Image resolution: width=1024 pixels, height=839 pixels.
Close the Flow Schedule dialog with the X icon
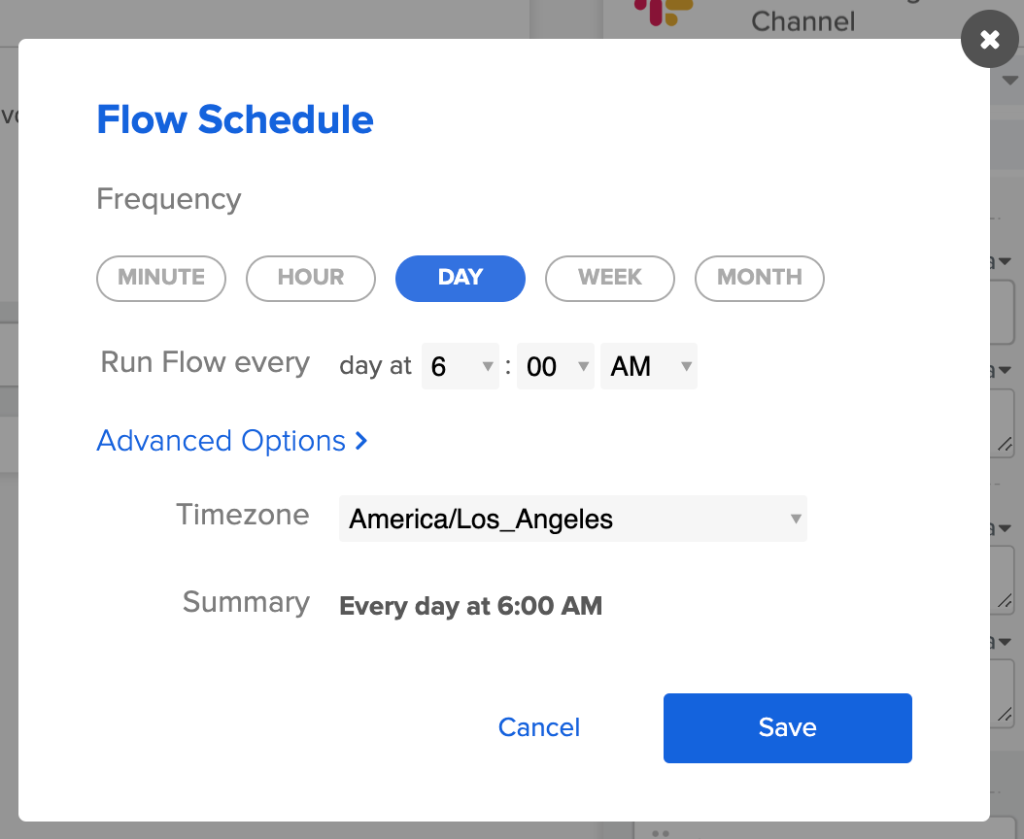[x=989, y=39]
